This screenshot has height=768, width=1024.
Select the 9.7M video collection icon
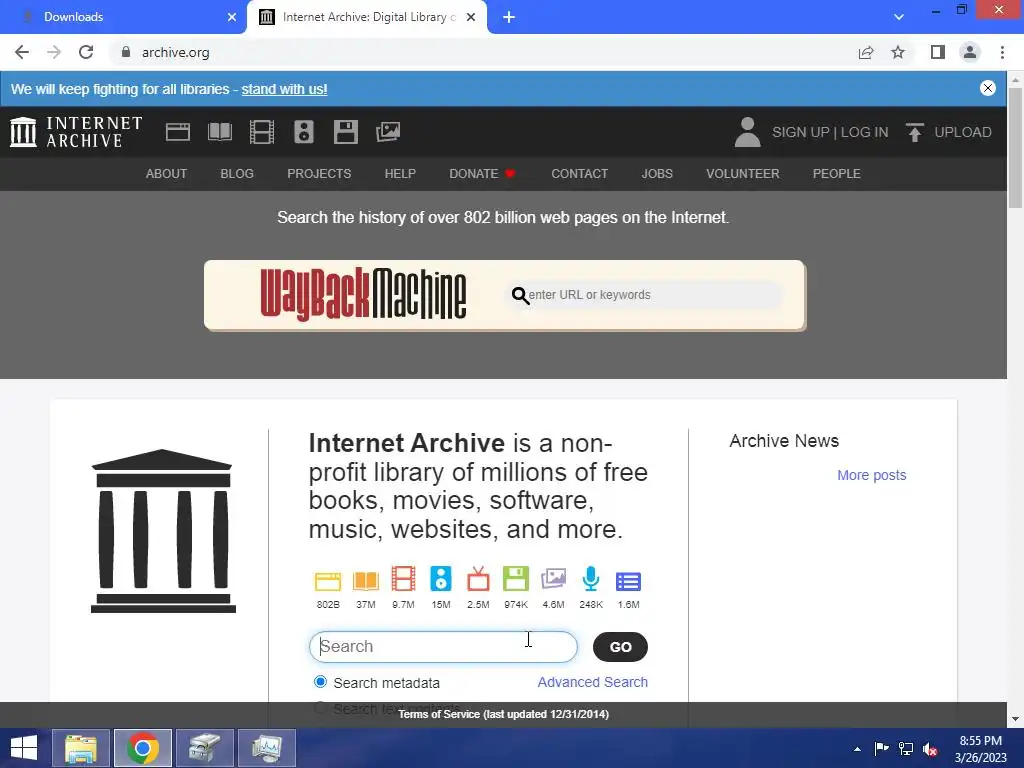(403, 580)
